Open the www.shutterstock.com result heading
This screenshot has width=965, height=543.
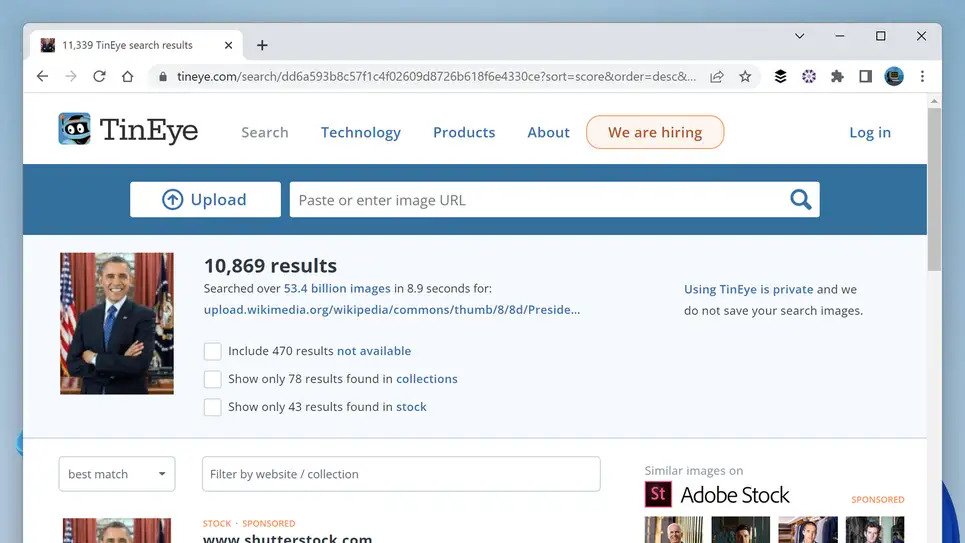(x=287, y=538)
